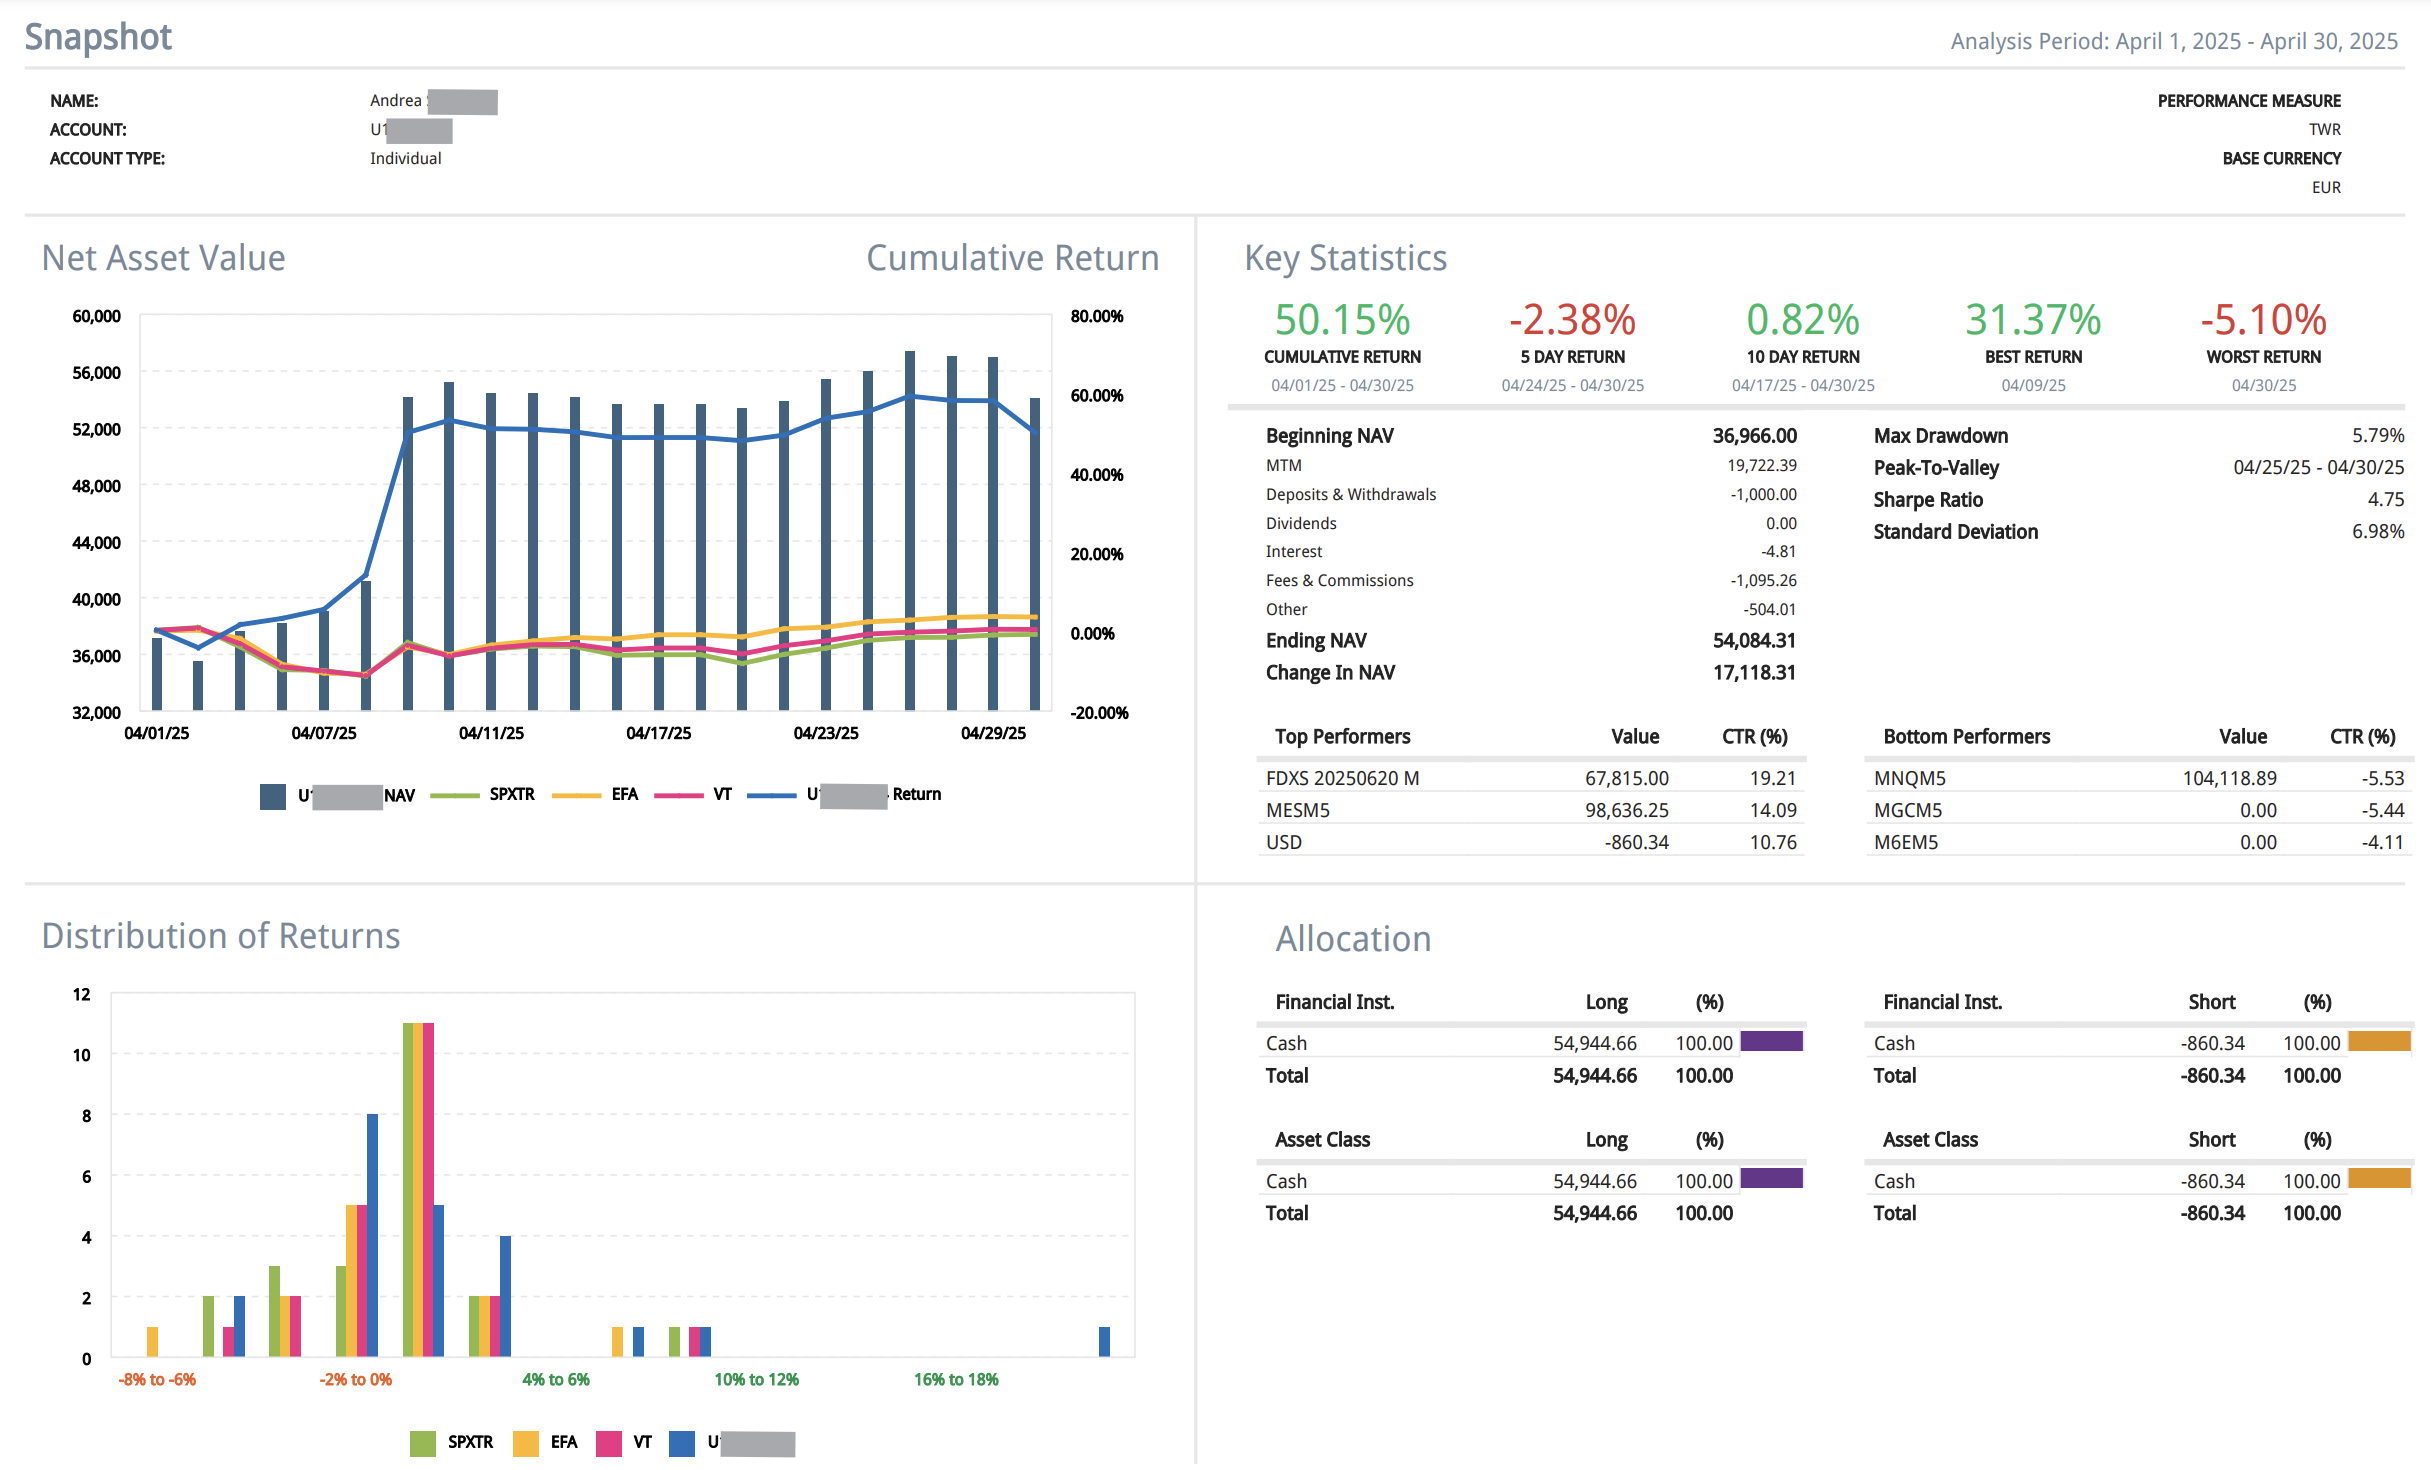Click the NAV legend marker icon
This screenshot has width=2431, height=1470.
[272, 794]
